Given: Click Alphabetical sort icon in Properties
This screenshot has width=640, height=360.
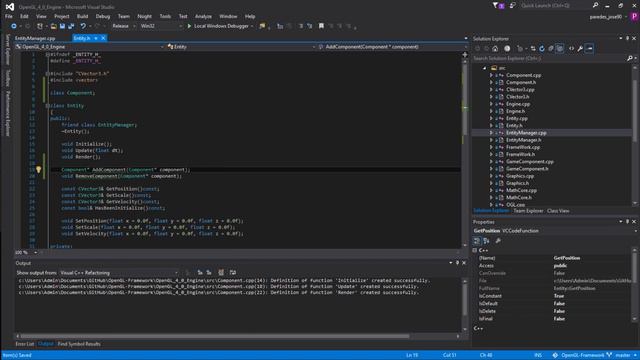Looking at the screenshot, I should 486,241.
